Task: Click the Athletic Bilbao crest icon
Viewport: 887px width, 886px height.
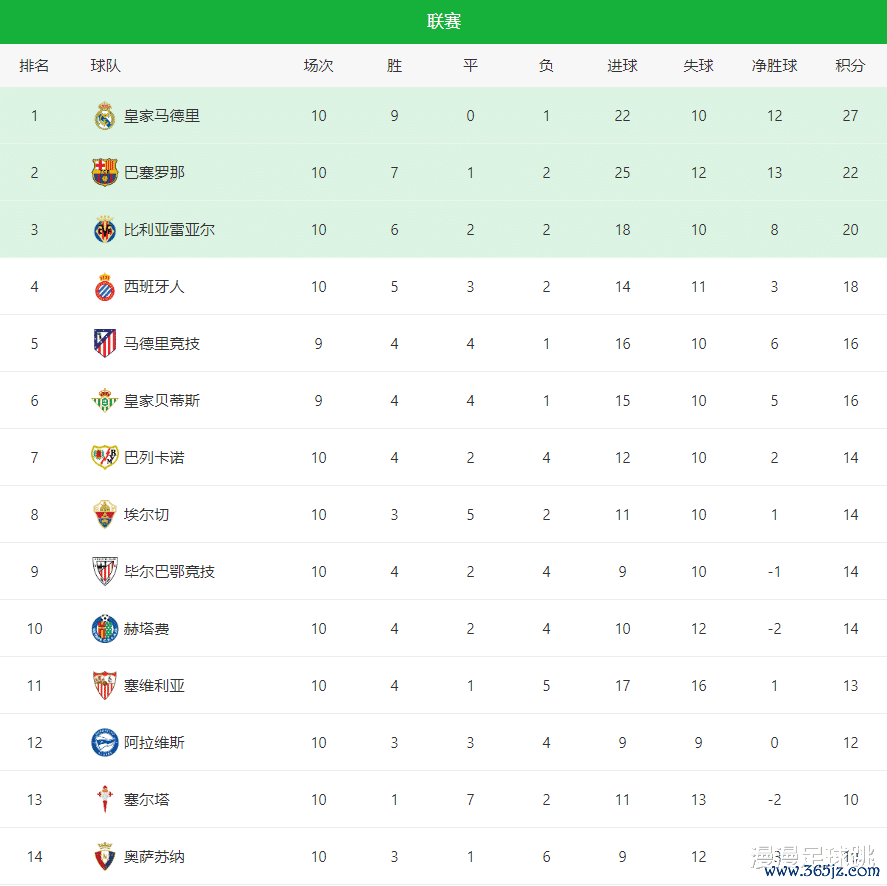Action: coord(105,572)
